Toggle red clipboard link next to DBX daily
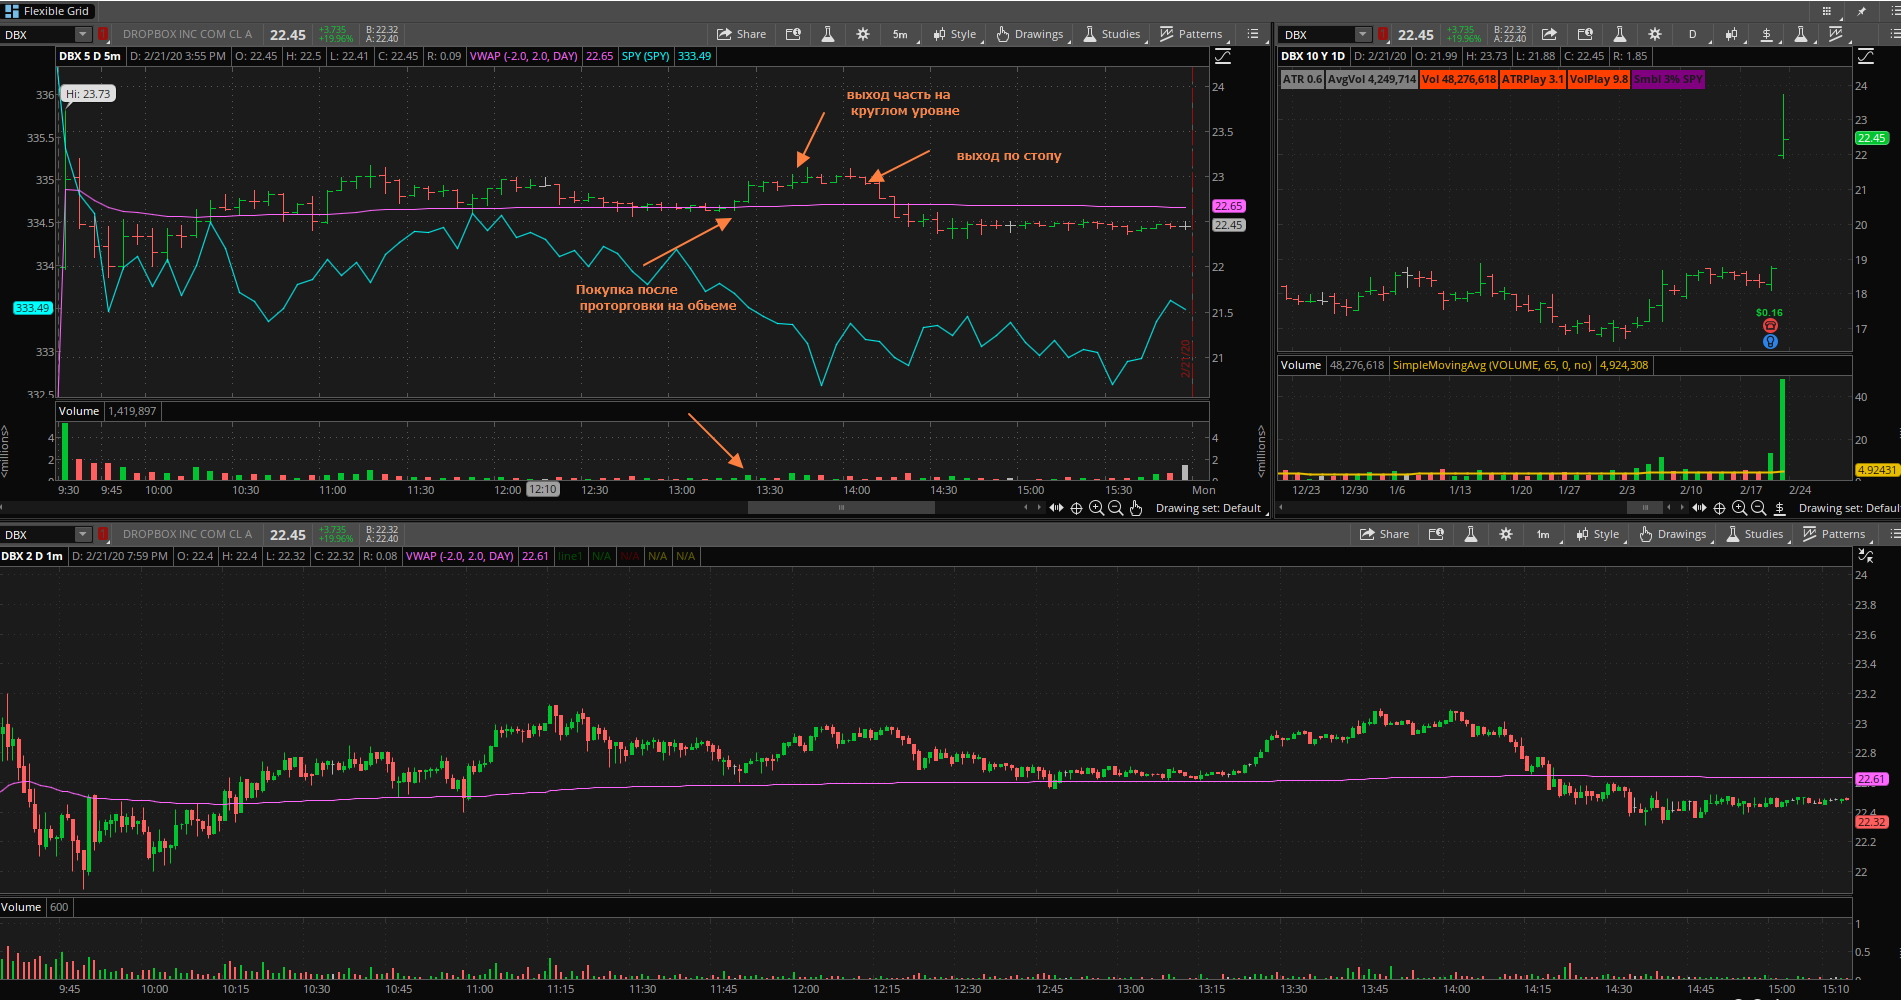The height and width of the screenshot is (1000, 1901). 1383,34
